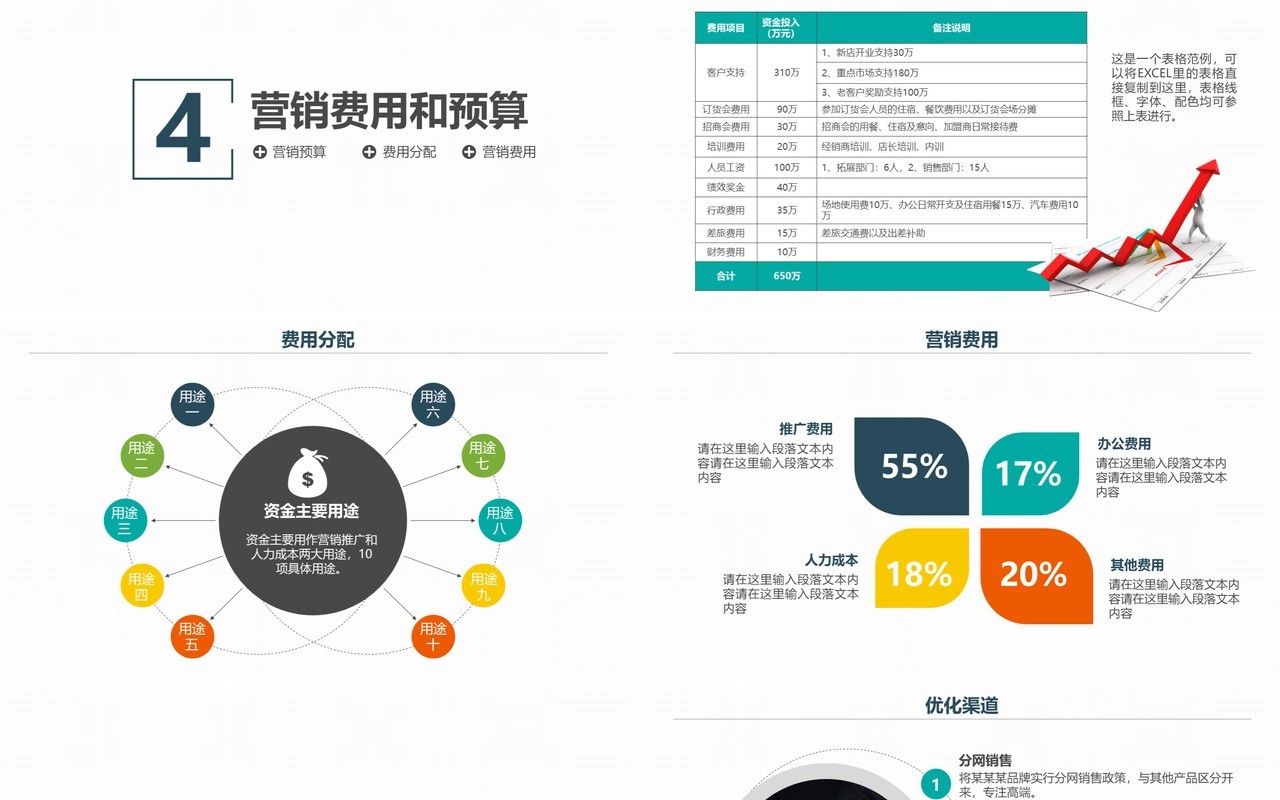The width and height of the screenshot is (1280, 800).
Task: Select the orange 用途五 circle
Action: pos(193,636)
